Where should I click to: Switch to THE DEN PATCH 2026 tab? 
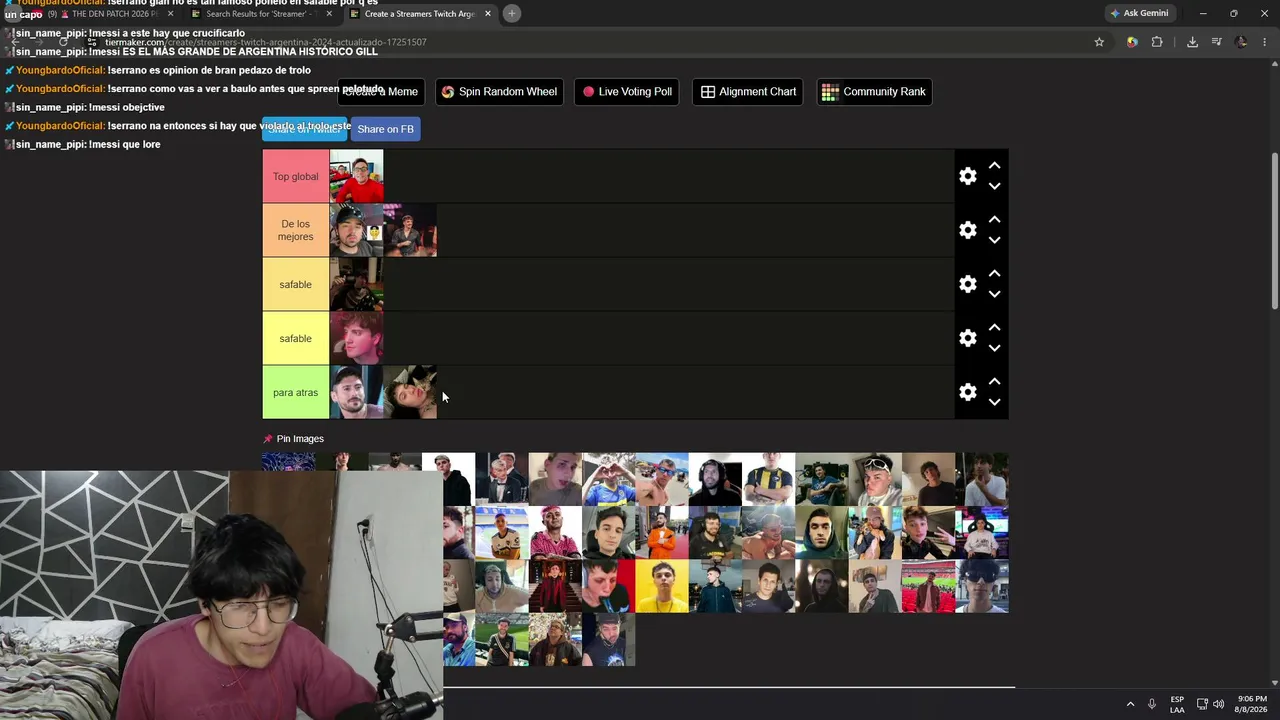click(104, 14)
